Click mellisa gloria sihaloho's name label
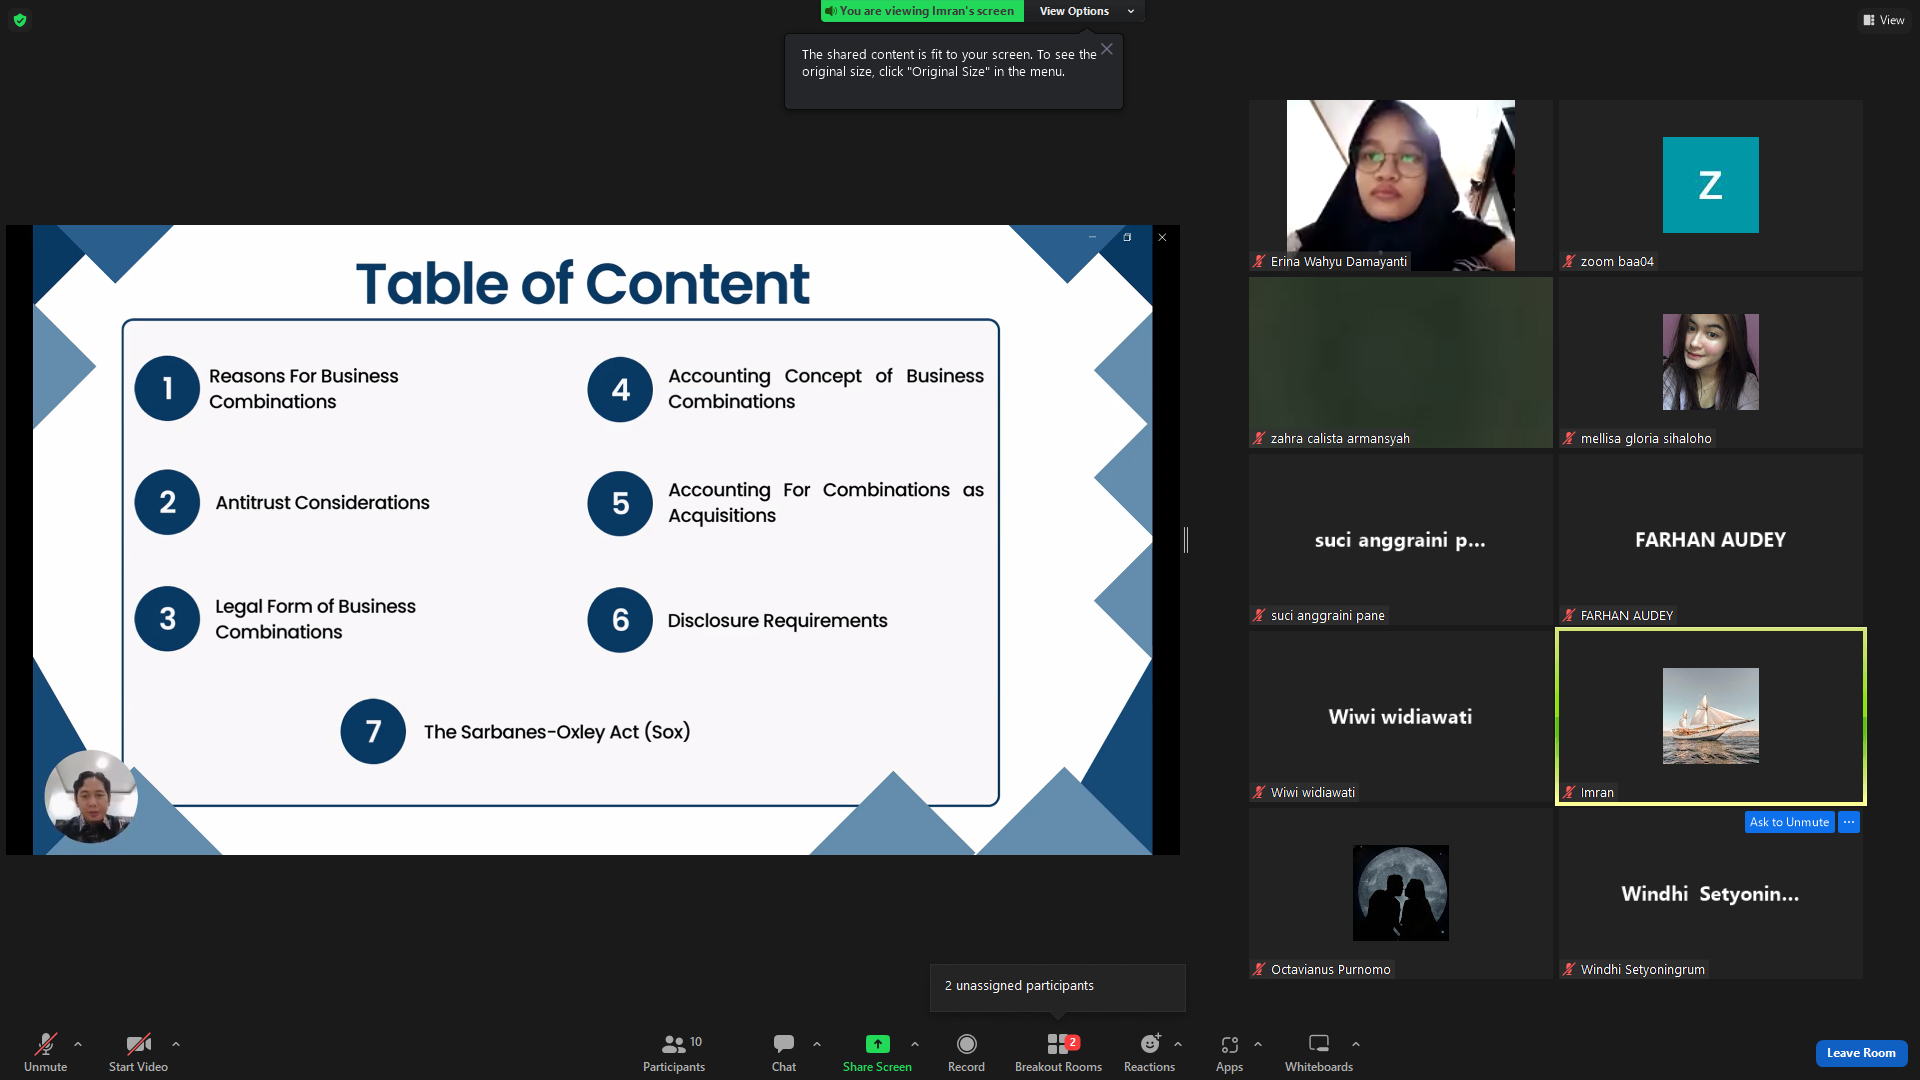This screenshot has height=1080, width=1920. tap(1646, 439)
